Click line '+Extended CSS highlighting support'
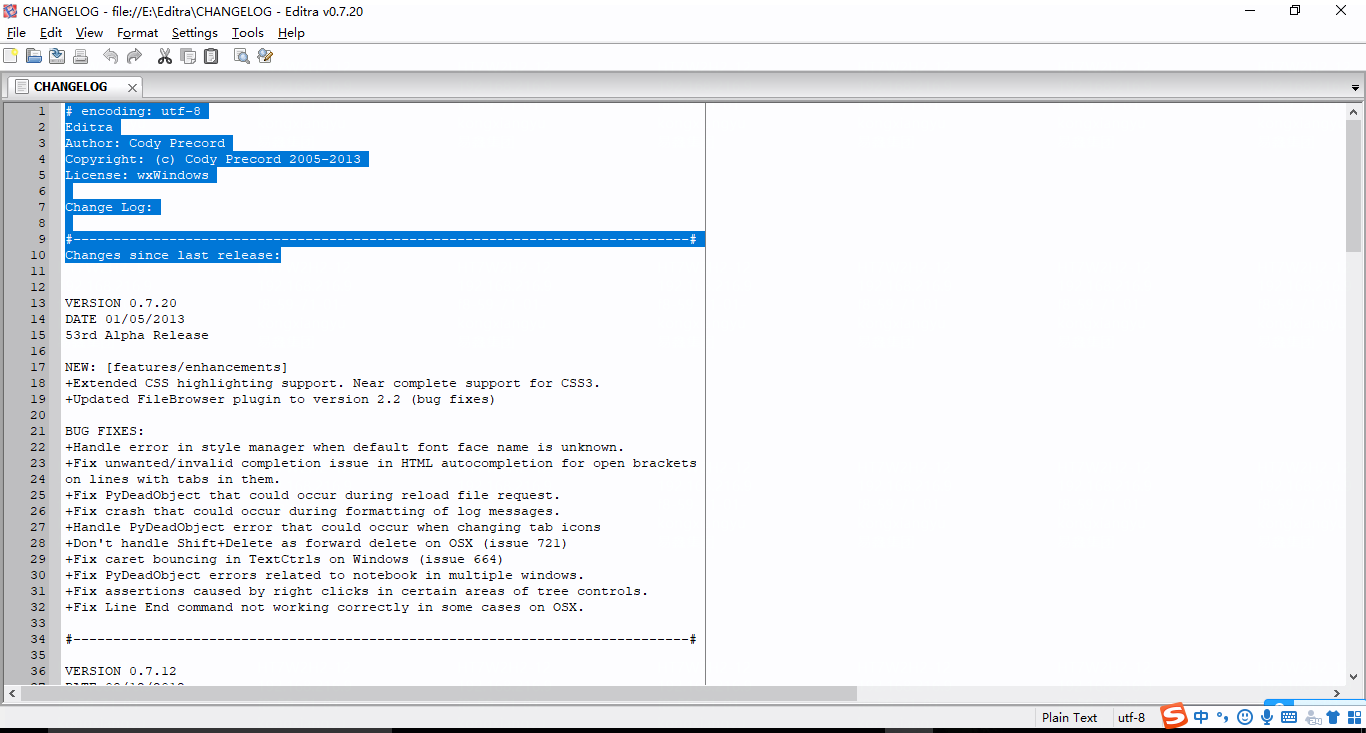The height and width of the screenshot is (733, 1366). 333,383
